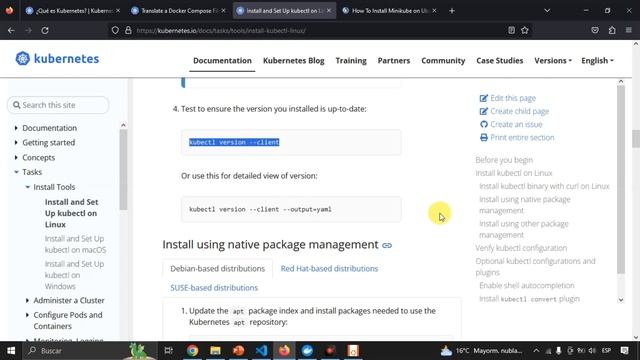This screenshot has height=360, width=640.
Task: Switch to Translate a Docker Compose tab
Action: [178, 11]
